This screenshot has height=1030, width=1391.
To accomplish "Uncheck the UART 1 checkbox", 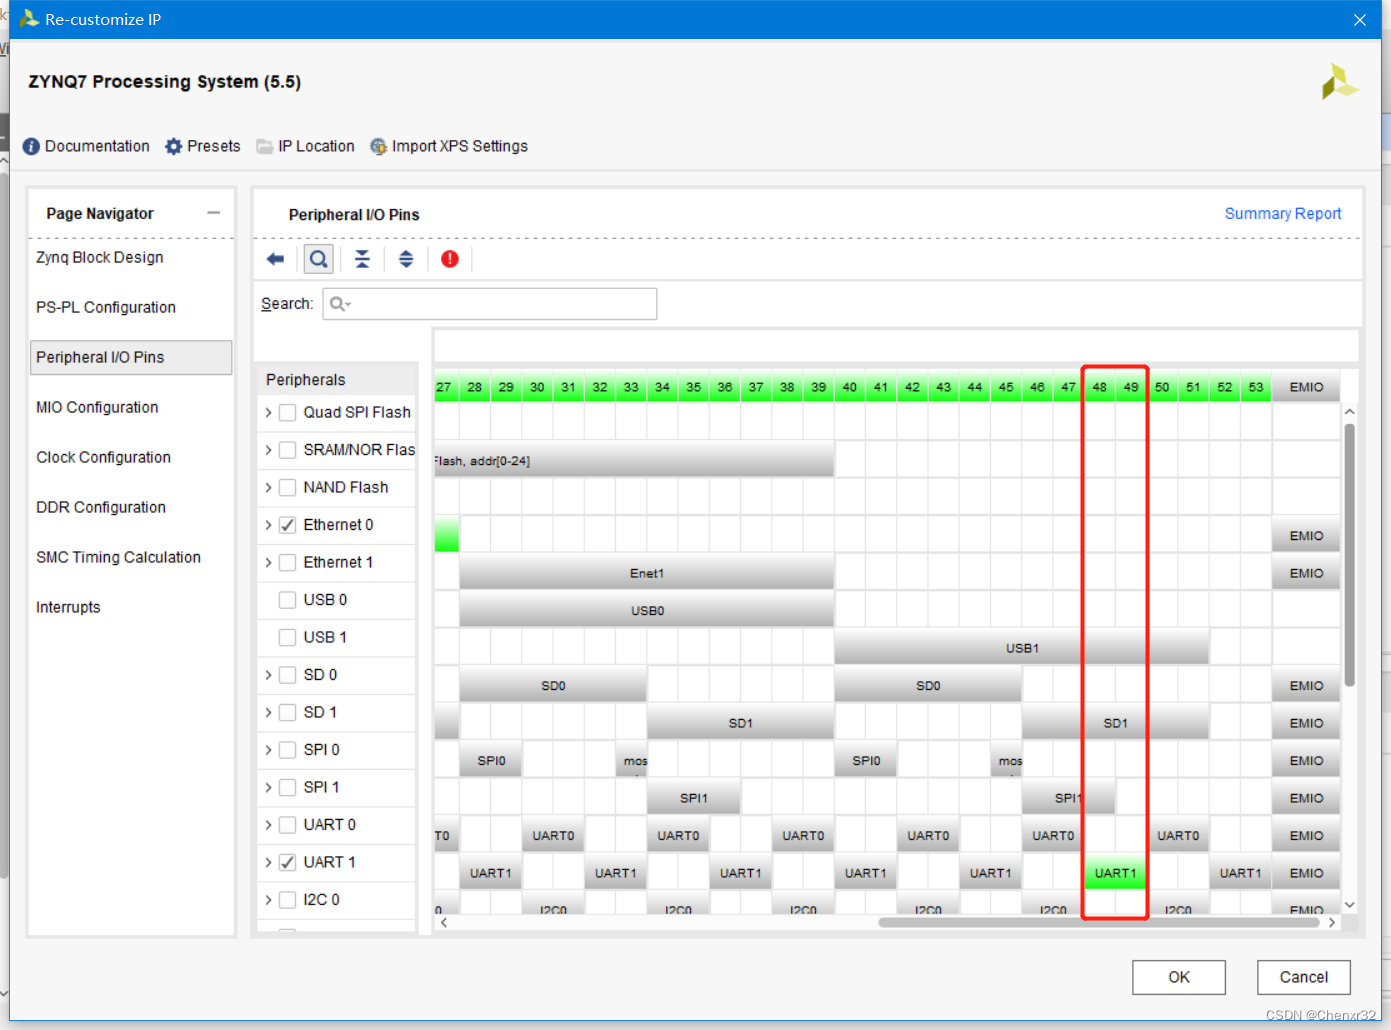I will 287,862.
